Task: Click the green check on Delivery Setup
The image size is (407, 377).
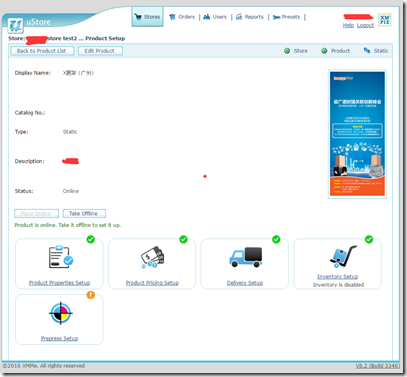Action: coord(276,239)
